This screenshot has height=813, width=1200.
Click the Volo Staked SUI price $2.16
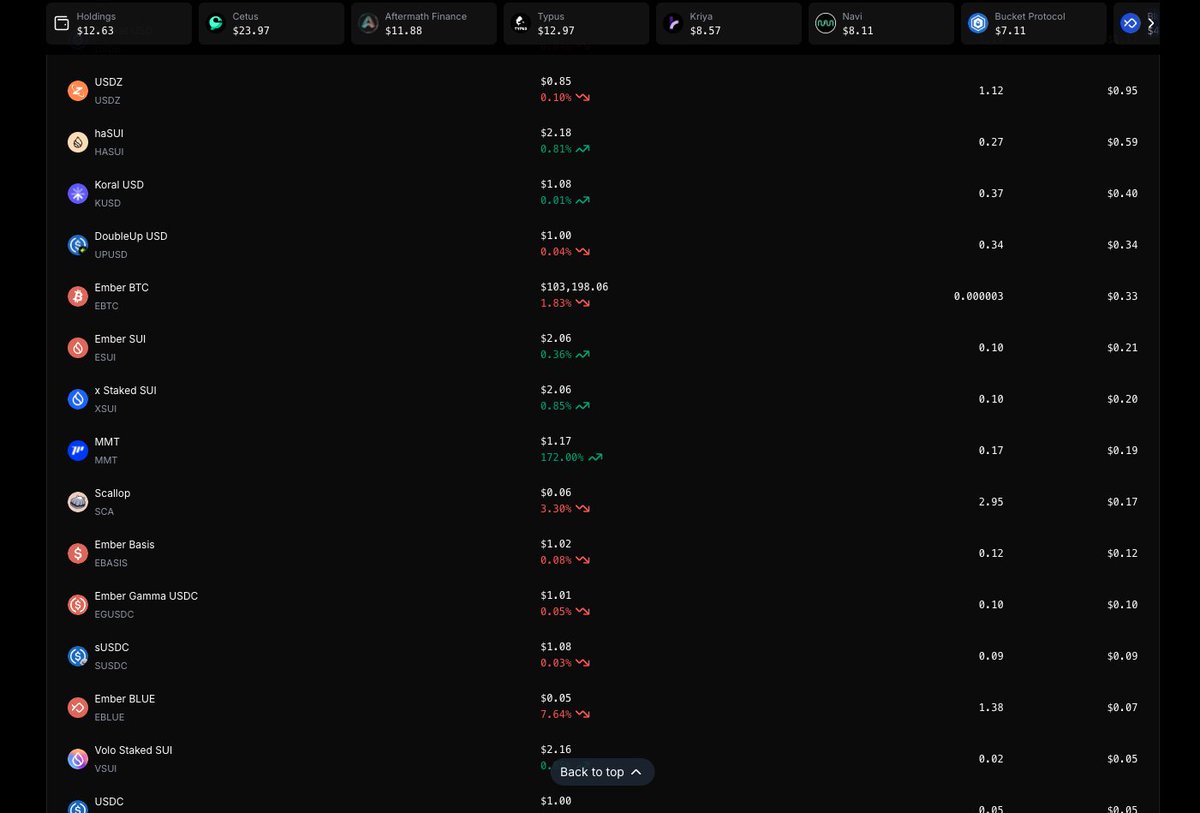pos(556,749)
